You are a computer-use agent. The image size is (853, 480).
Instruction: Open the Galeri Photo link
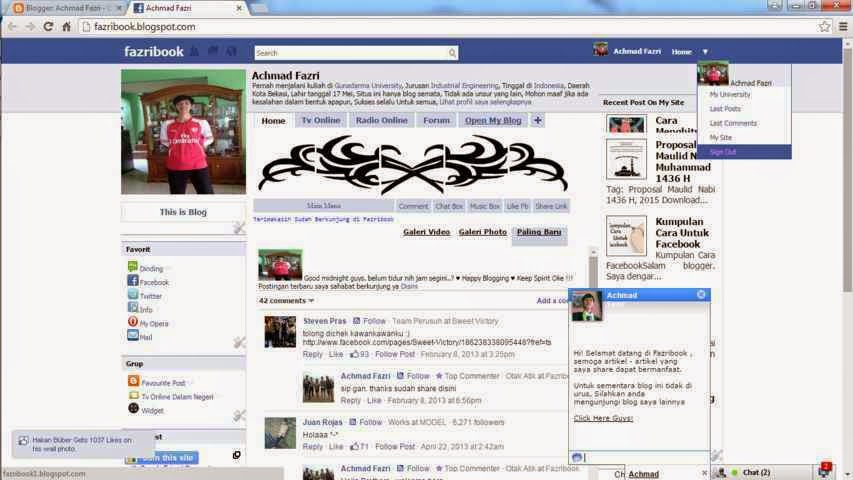click(483, 232)
